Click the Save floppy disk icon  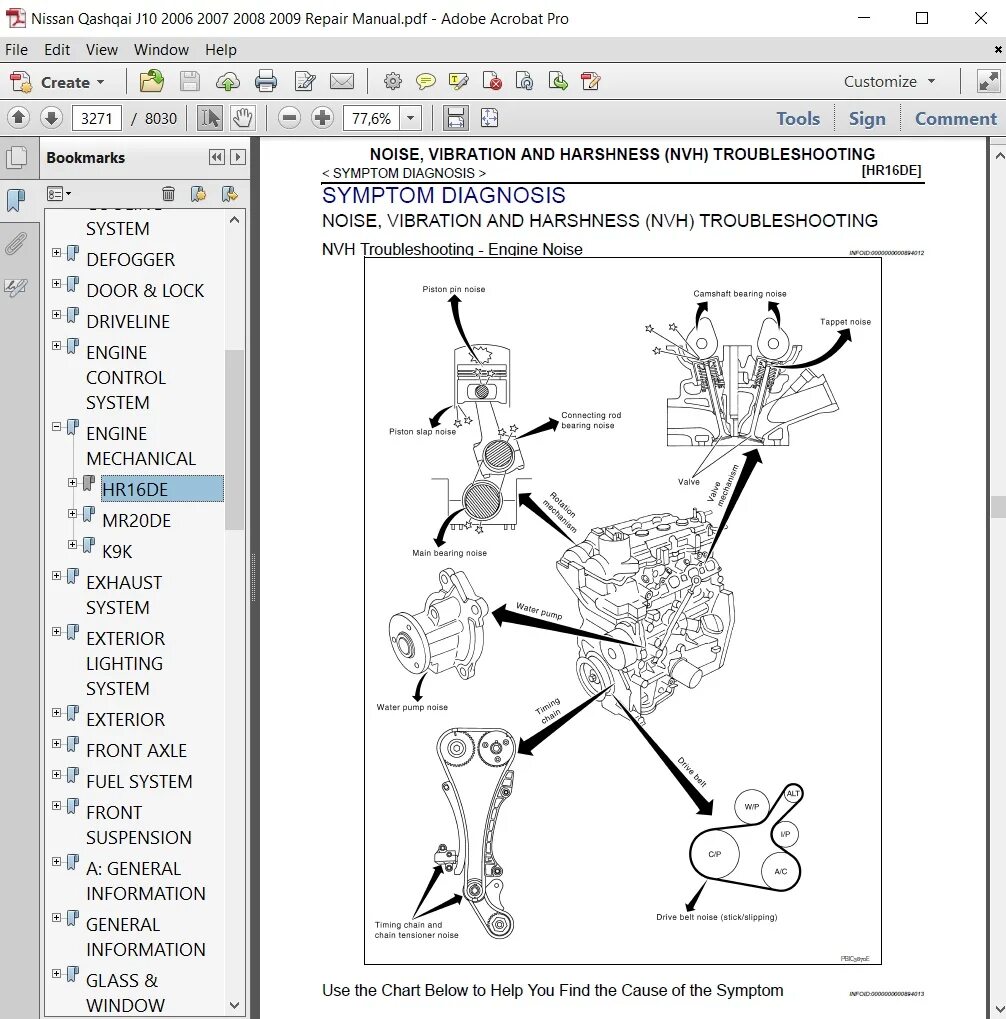[x=189, y=81]
